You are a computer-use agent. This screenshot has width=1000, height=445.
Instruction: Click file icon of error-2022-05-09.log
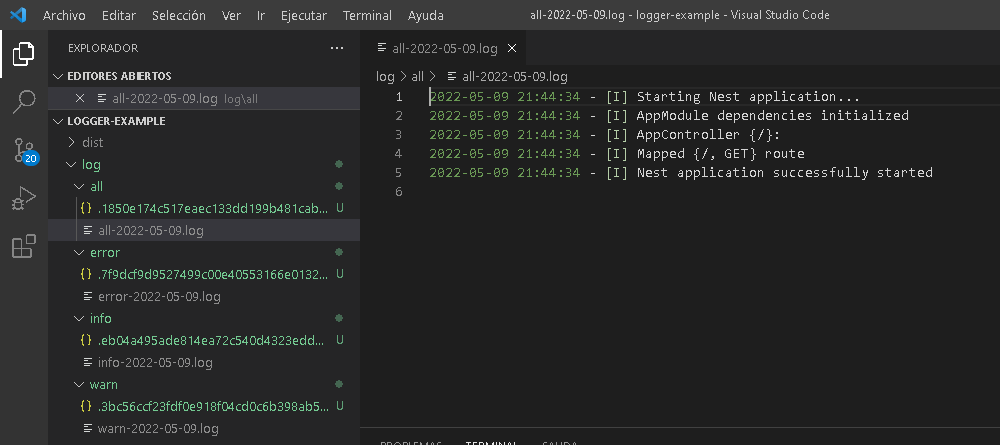(x=88, y=296)
